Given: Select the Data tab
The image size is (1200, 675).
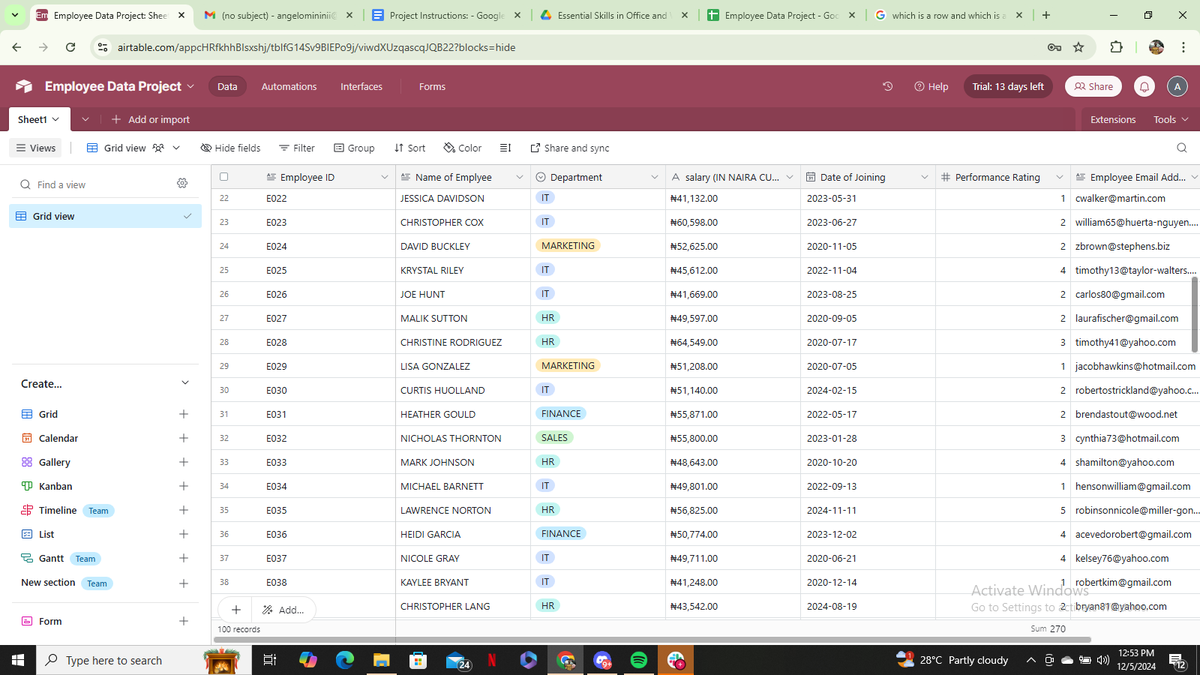Looking at the screenshot, I should 228,87.
